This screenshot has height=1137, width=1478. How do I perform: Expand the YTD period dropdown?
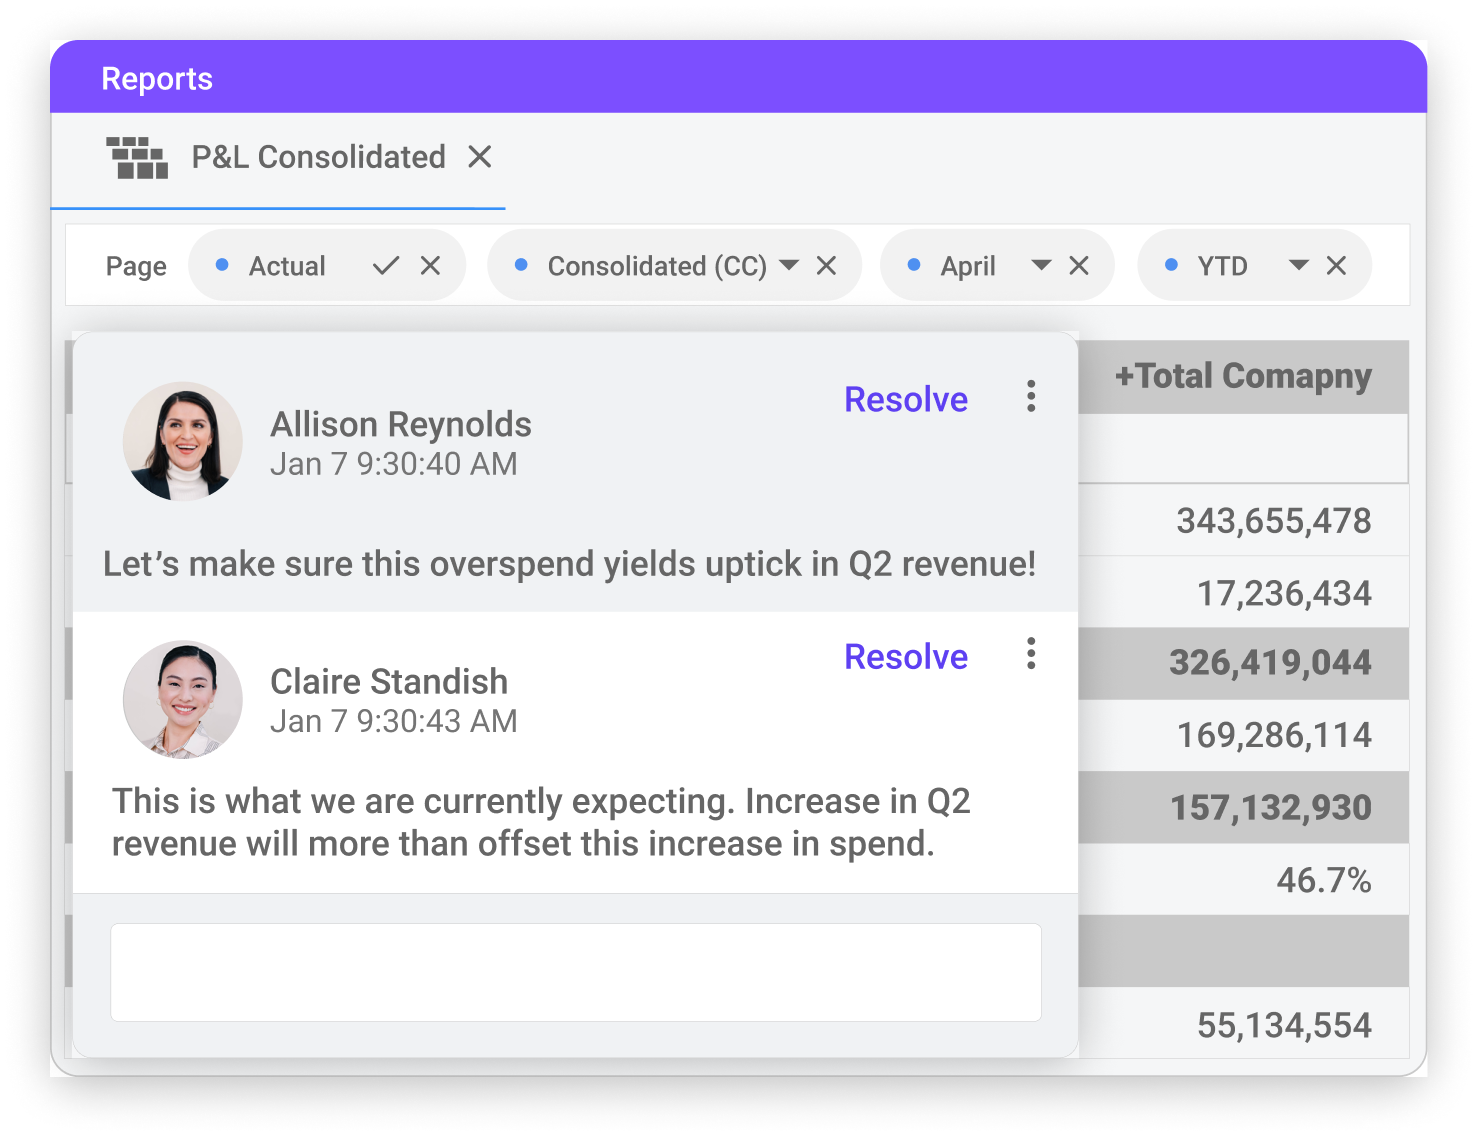tap(1299, 266)
